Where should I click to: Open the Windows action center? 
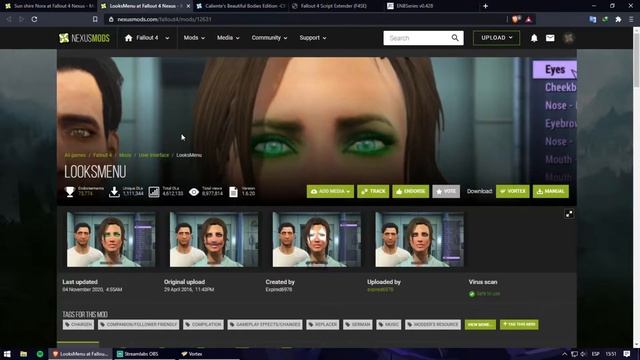627,354
